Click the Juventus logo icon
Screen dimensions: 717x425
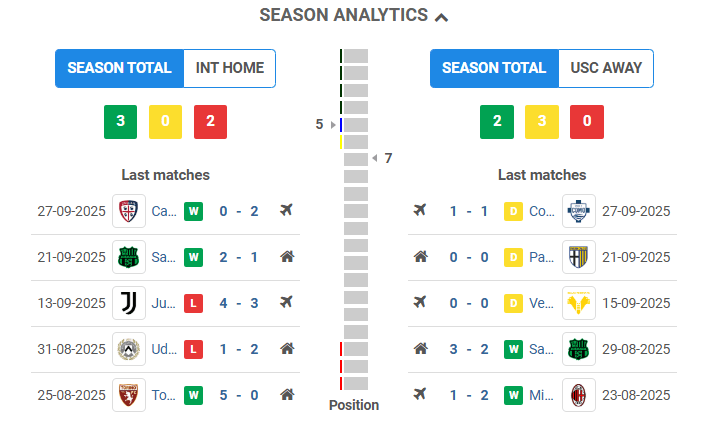(129, 303)
